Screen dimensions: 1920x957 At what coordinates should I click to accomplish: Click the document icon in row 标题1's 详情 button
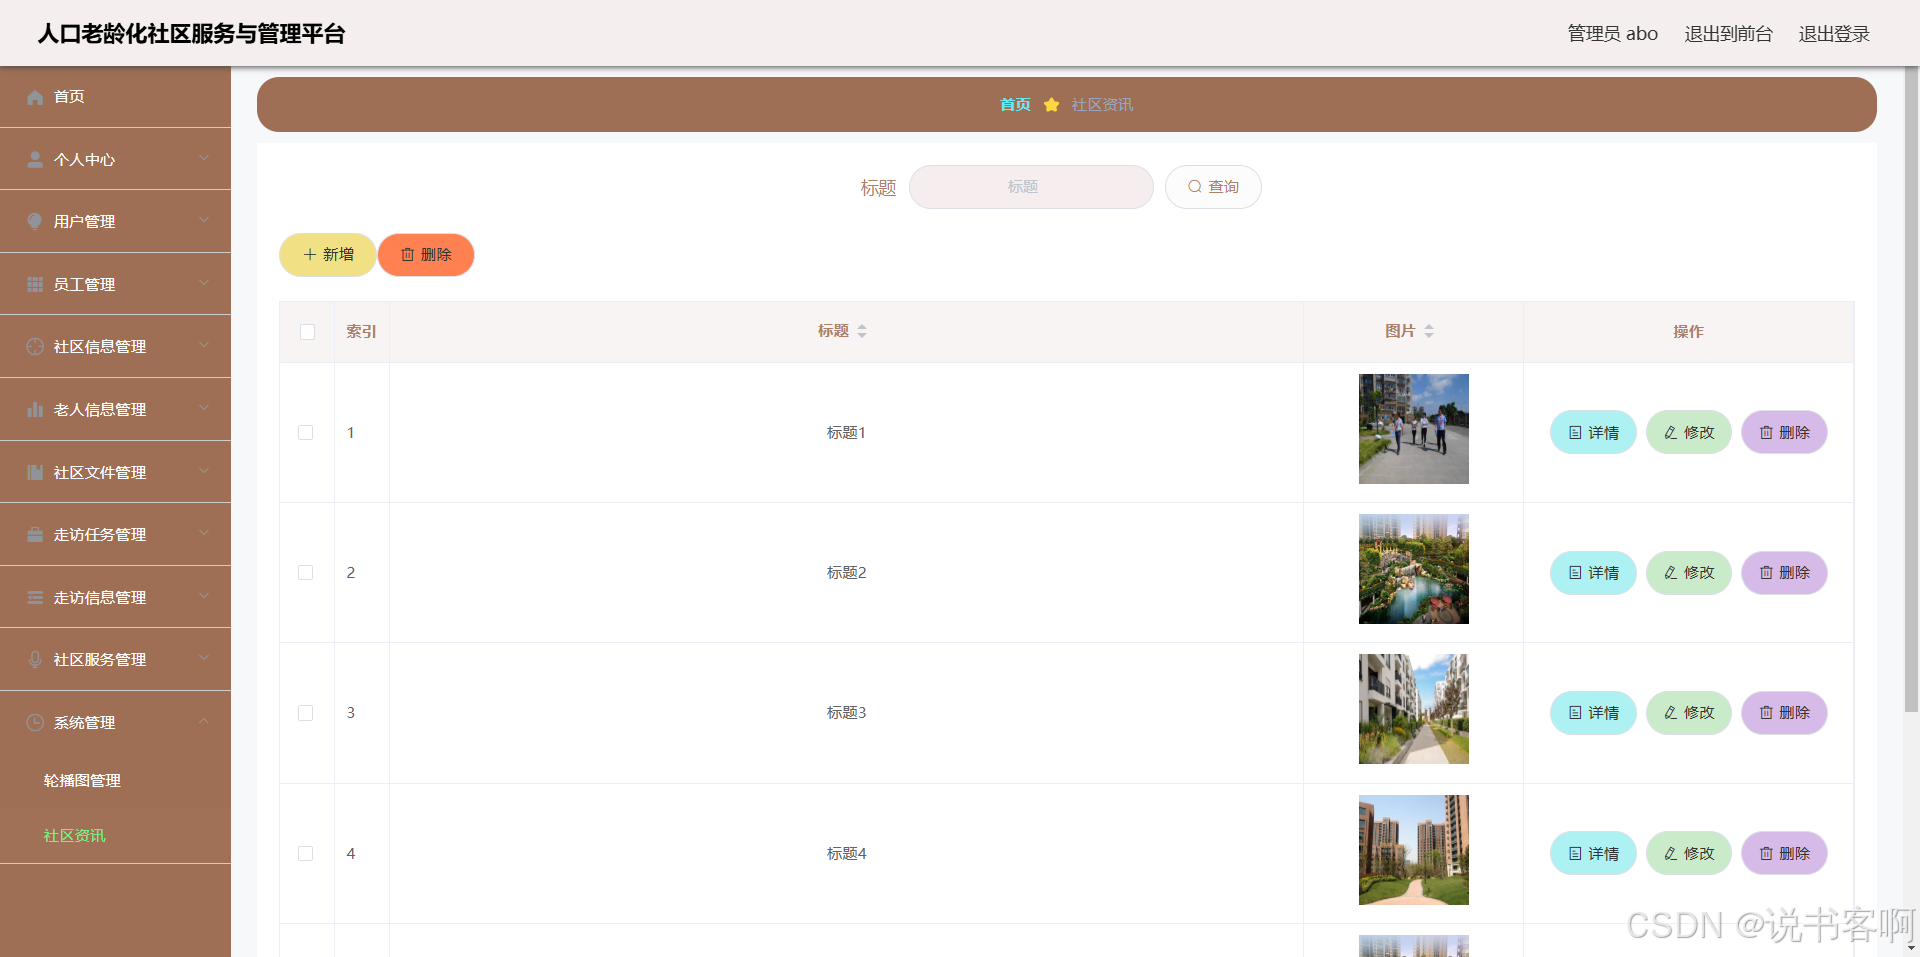click(x=1575, y=433)
